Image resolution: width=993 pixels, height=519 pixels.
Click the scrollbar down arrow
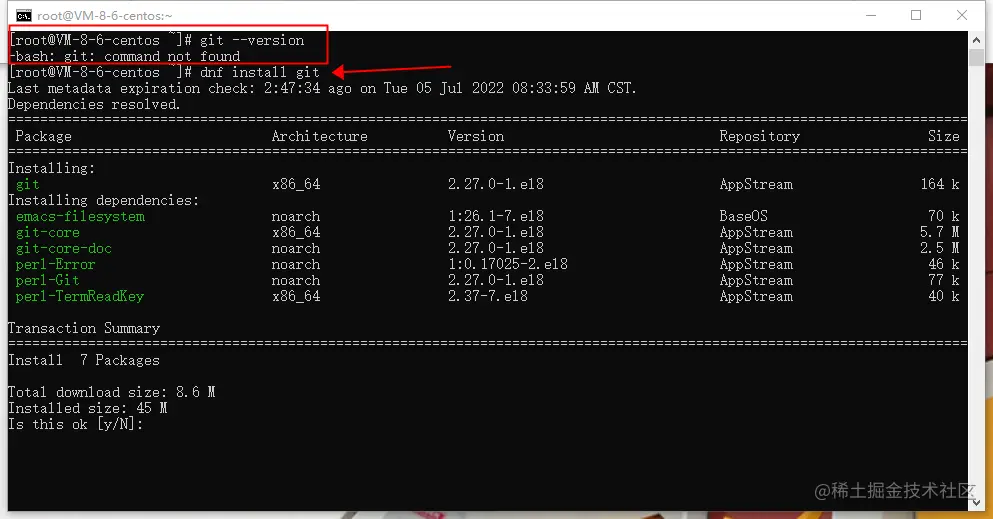[x=976, y=502]
